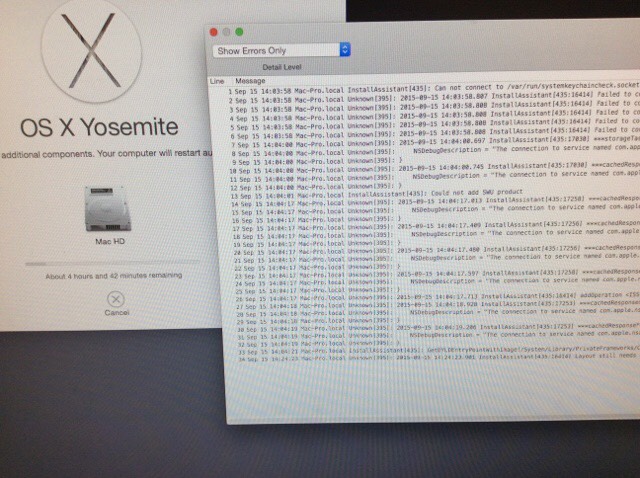Image resolution: width=640 pixels, height=478 pixels.
Task: Select log line 33 mentioning GetDYLDEntryPointWithImage
Action: [438, 350]
